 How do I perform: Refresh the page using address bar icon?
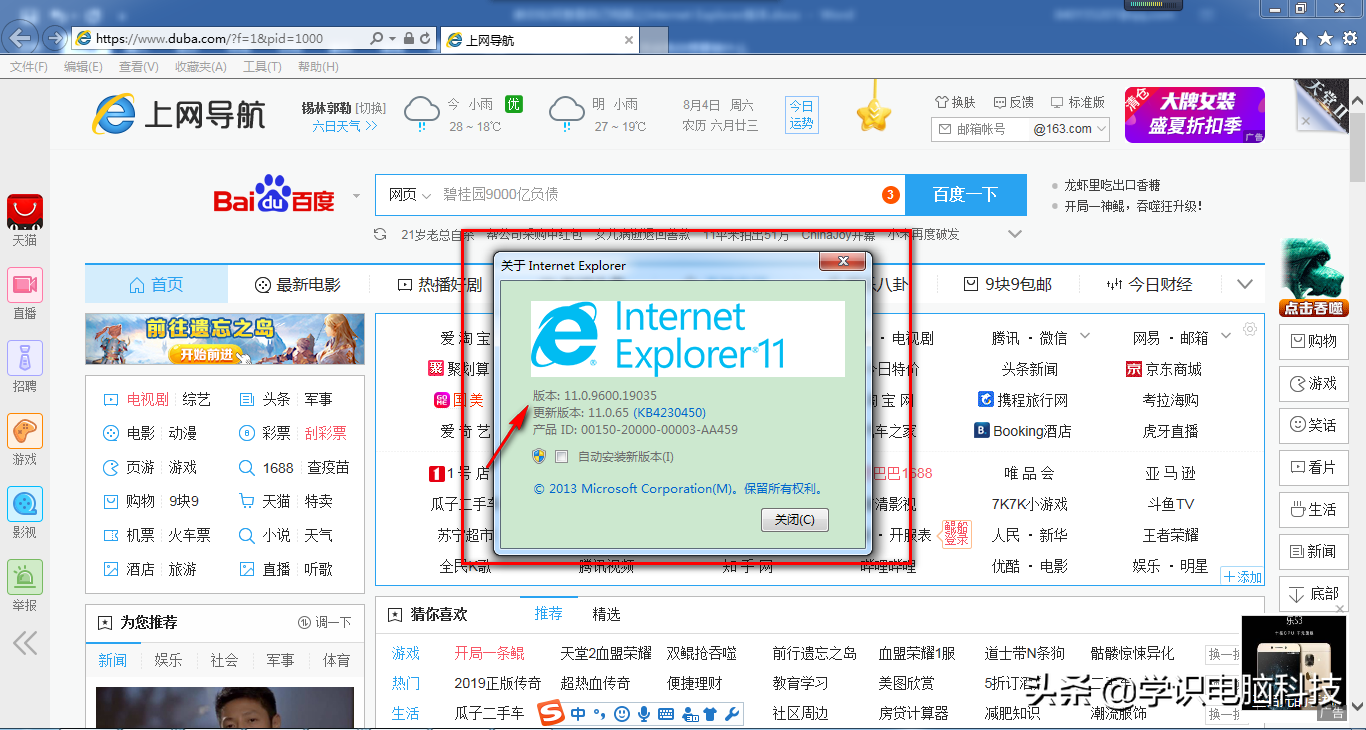(426, 38)
